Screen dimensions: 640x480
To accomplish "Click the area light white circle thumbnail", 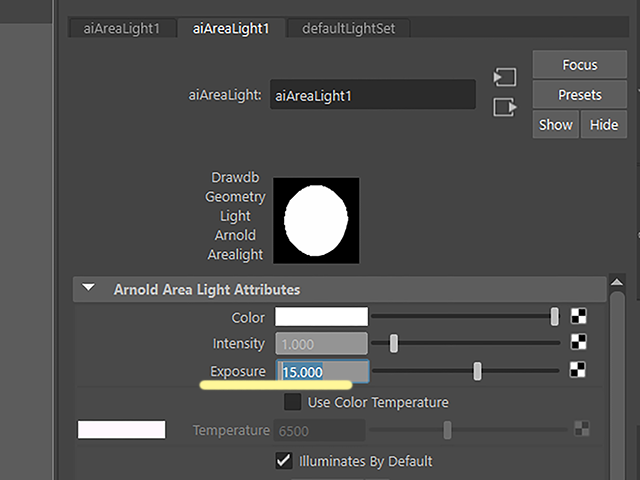I will point(316,220).
